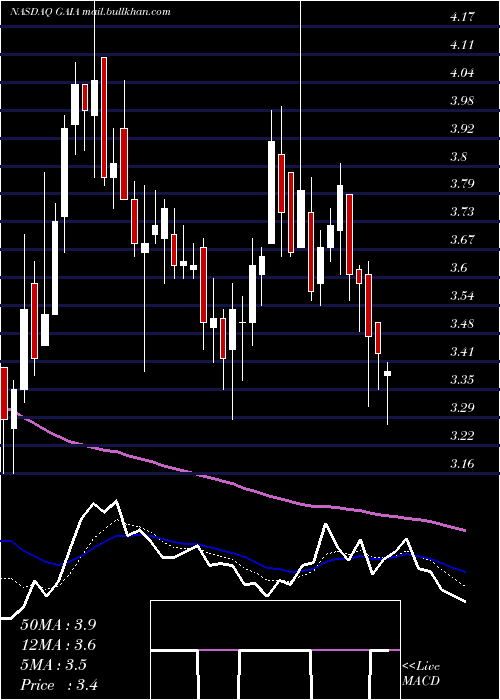
Task: Click the 3.67 price axis label
Action: click(463, 240)
